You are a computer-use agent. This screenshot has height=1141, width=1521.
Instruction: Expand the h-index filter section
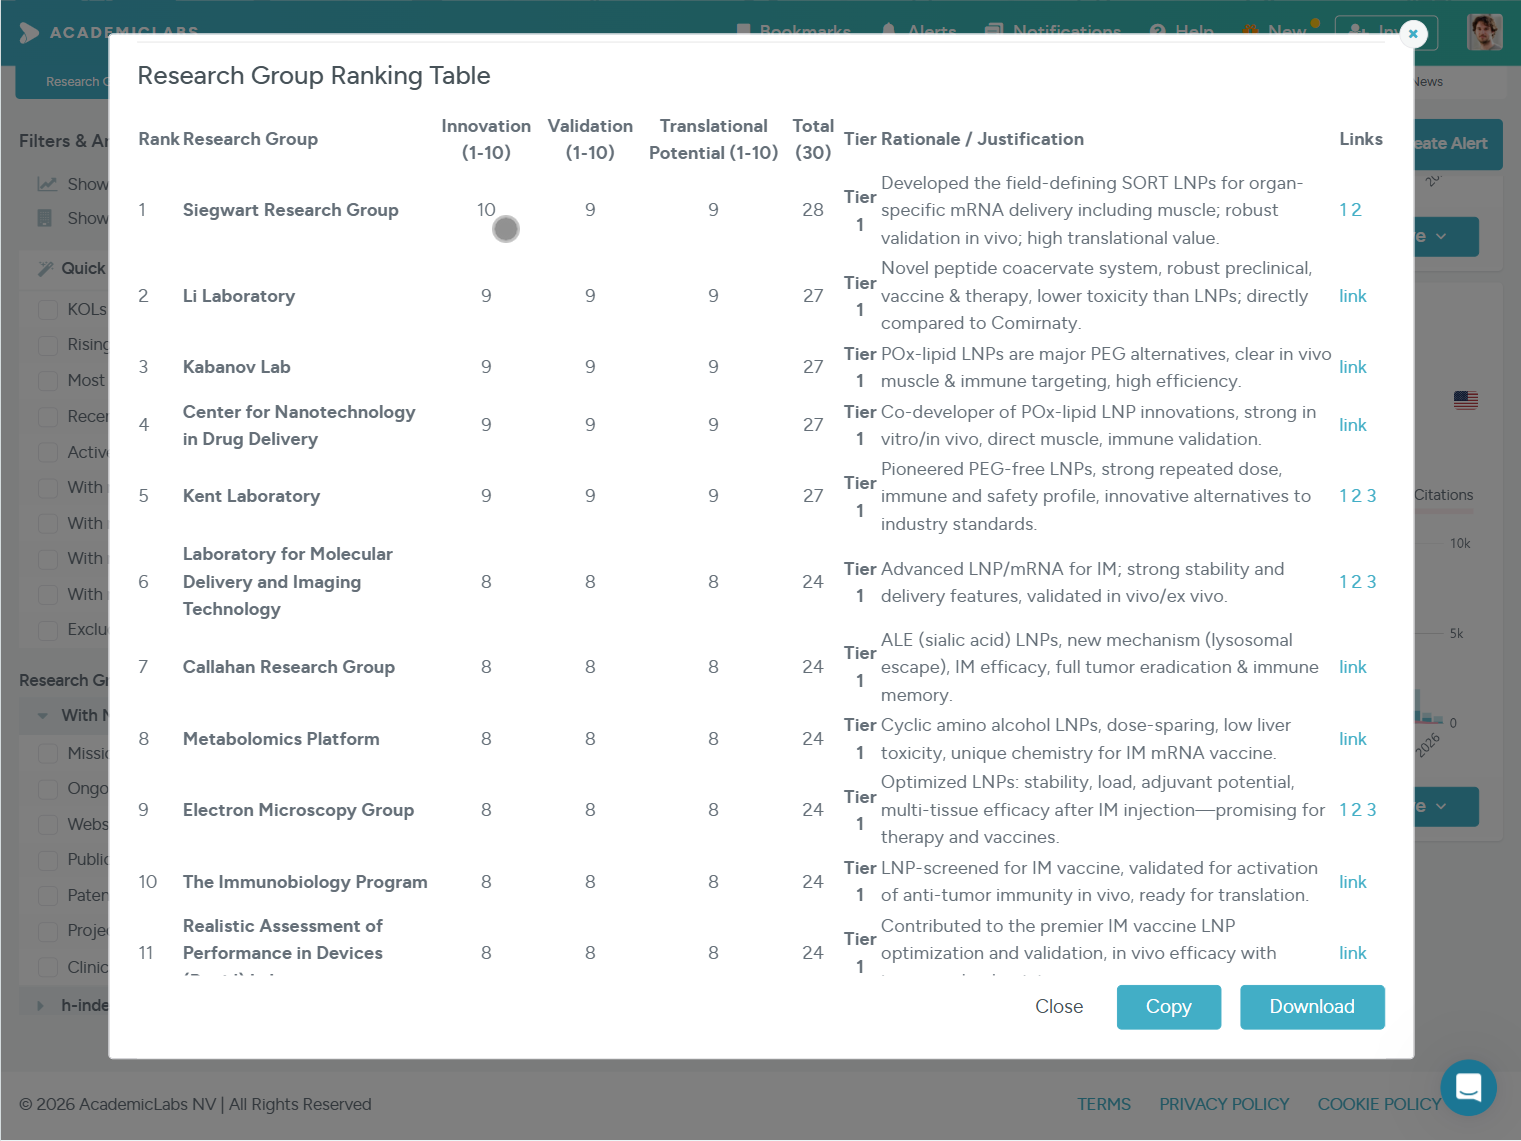(x=41, y=1006)
